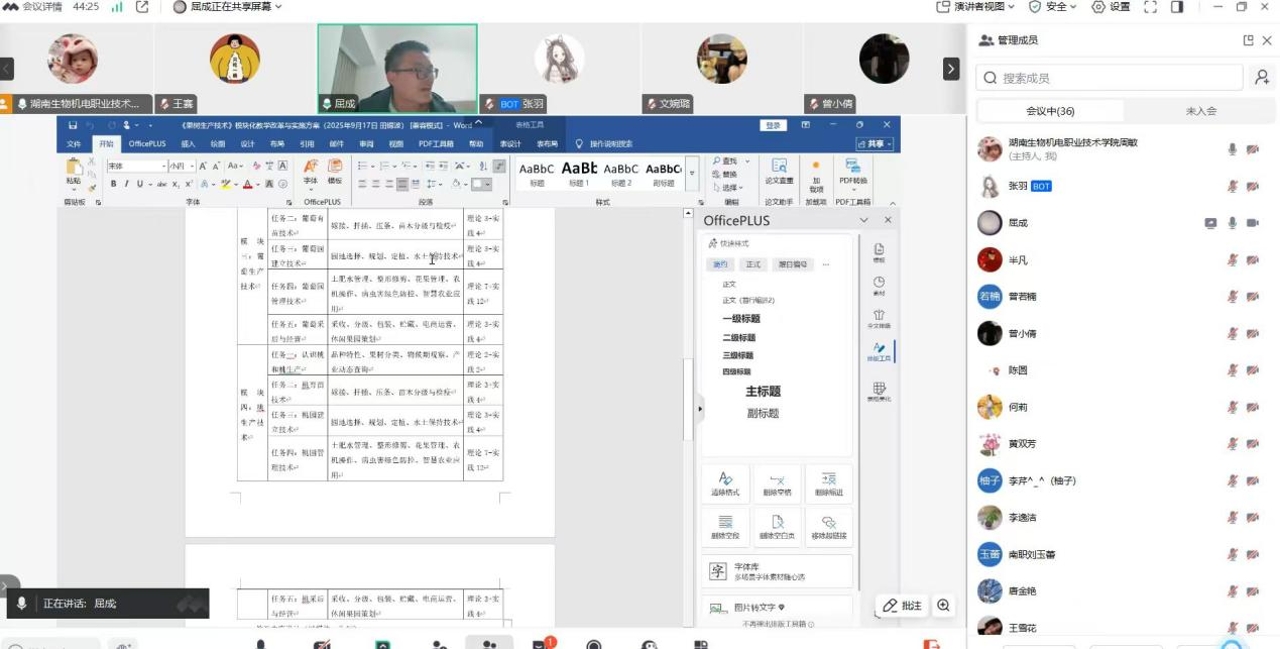Open the screen-sharing status dropdown for 屈成
Screen dimensions: 1280x649
pyautogui.click(x=228, y=7)
